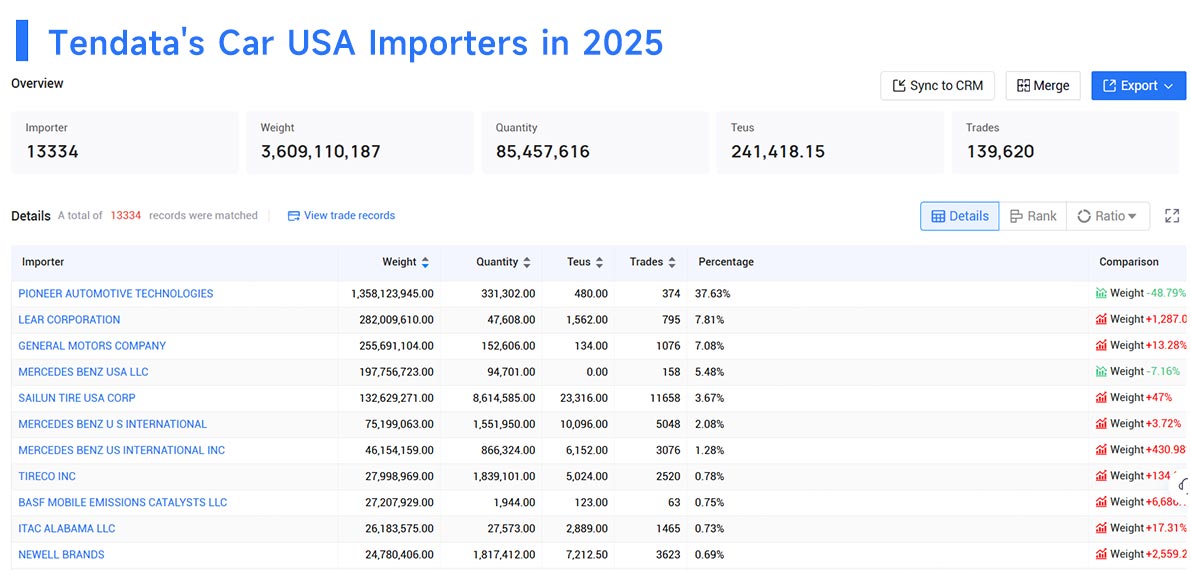The height and width of the screenshot is (571, 1190).
Task: Click the red 13334 matched records count
Action: pos(126,216)
